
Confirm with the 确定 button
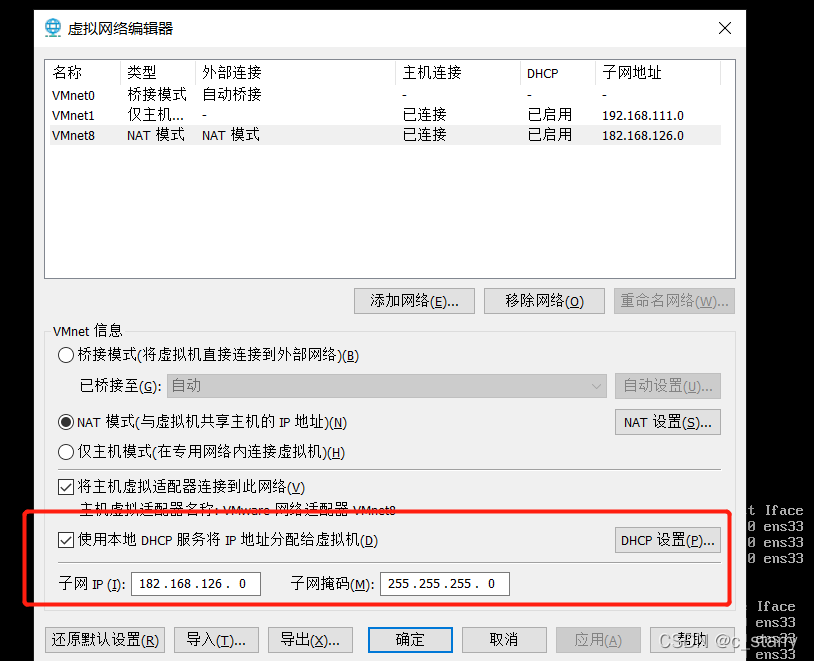pos(410,640)
